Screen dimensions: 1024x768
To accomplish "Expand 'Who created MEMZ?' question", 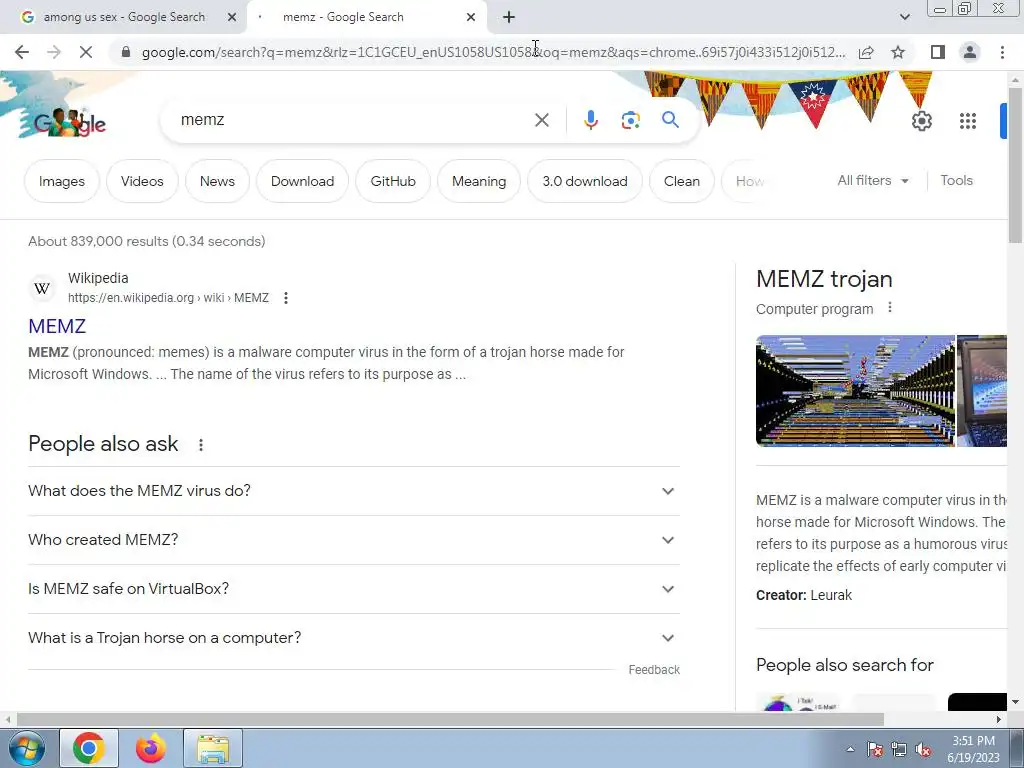I will point(353,540).
